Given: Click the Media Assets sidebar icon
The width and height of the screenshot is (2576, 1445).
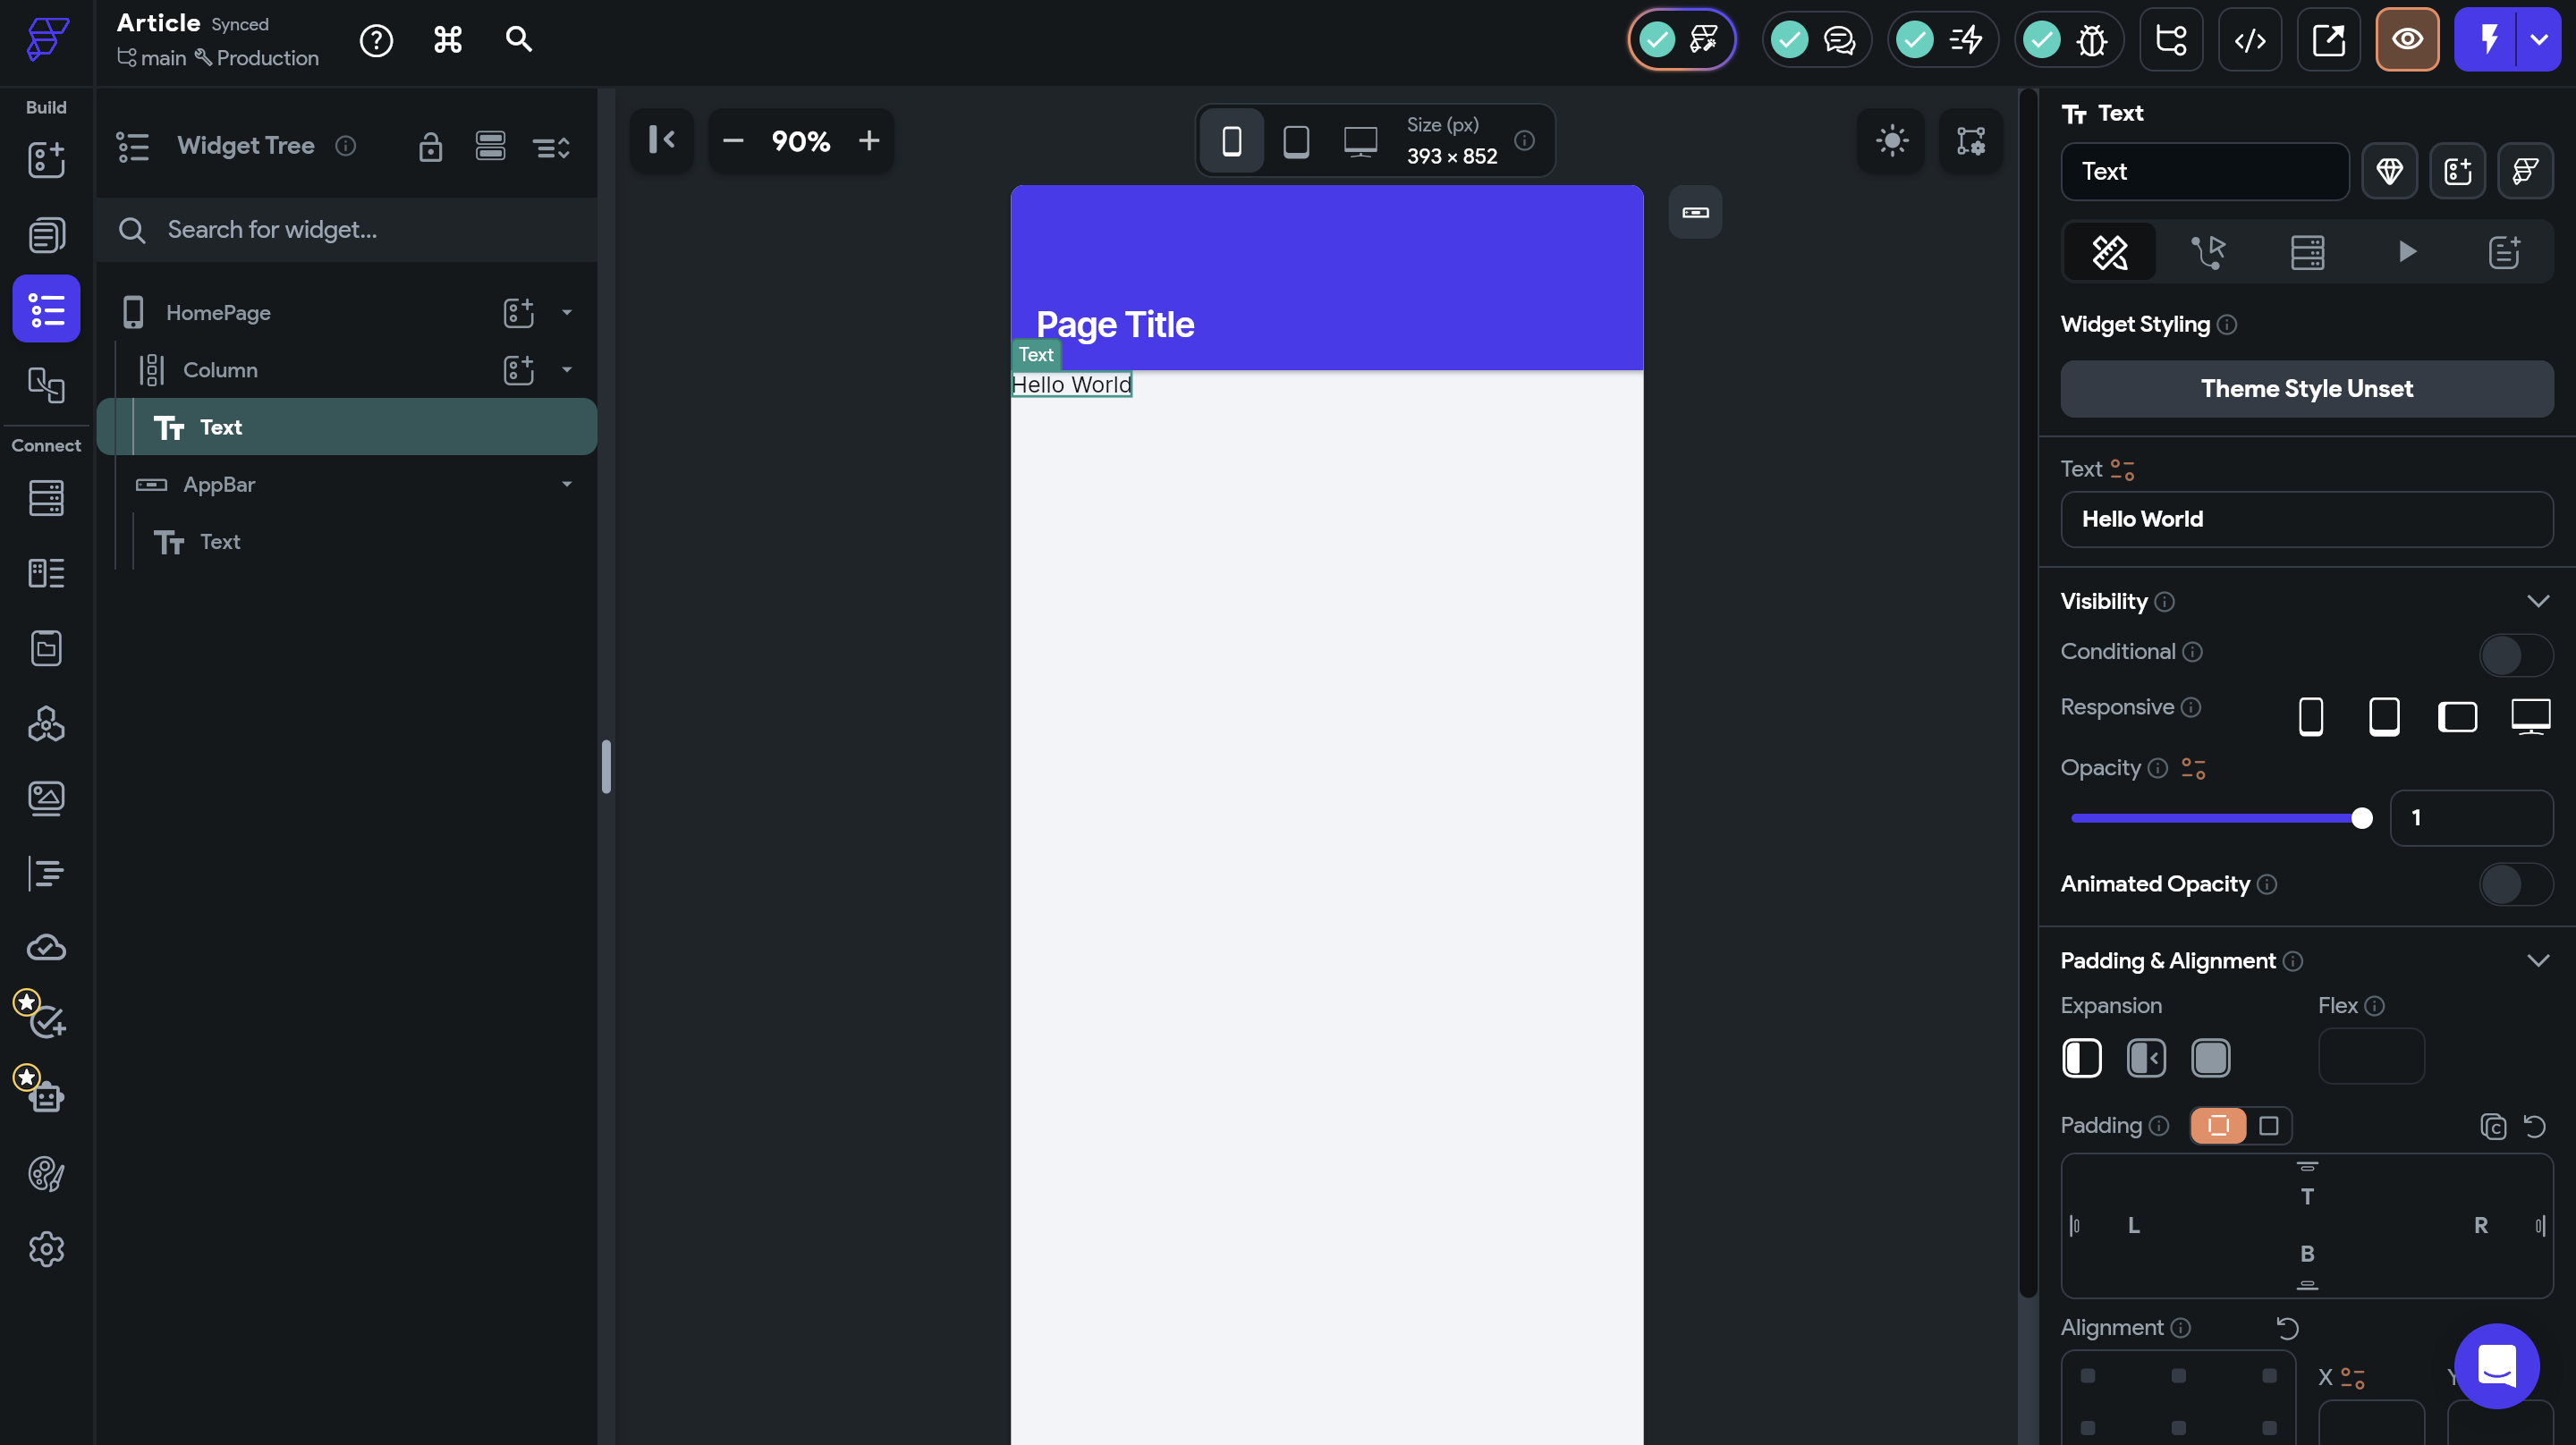Looking at the screenshot, I should (46, 797).
